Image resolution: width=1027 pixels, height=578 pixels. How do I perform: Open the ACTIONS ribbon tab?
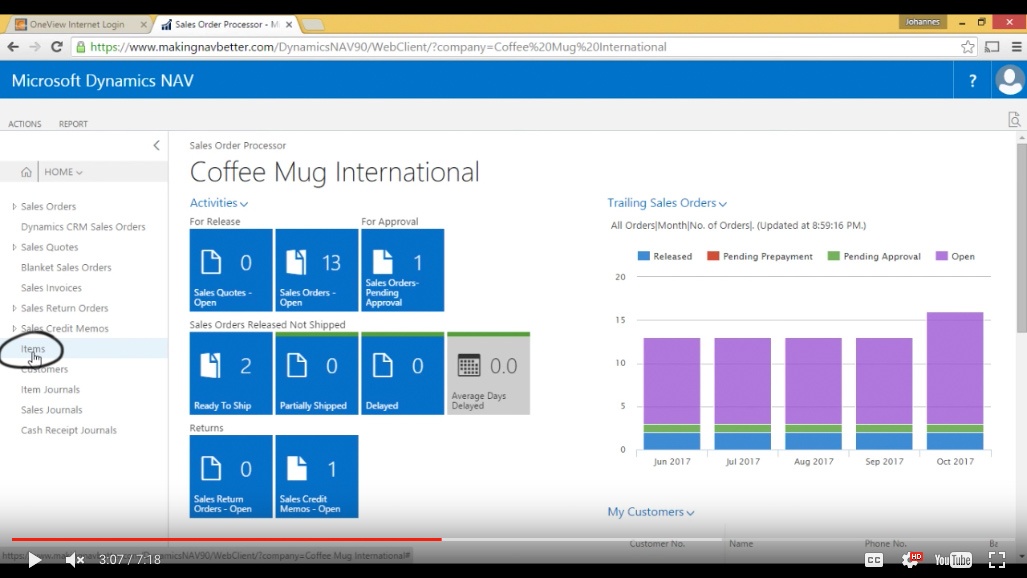click(25, 124)
